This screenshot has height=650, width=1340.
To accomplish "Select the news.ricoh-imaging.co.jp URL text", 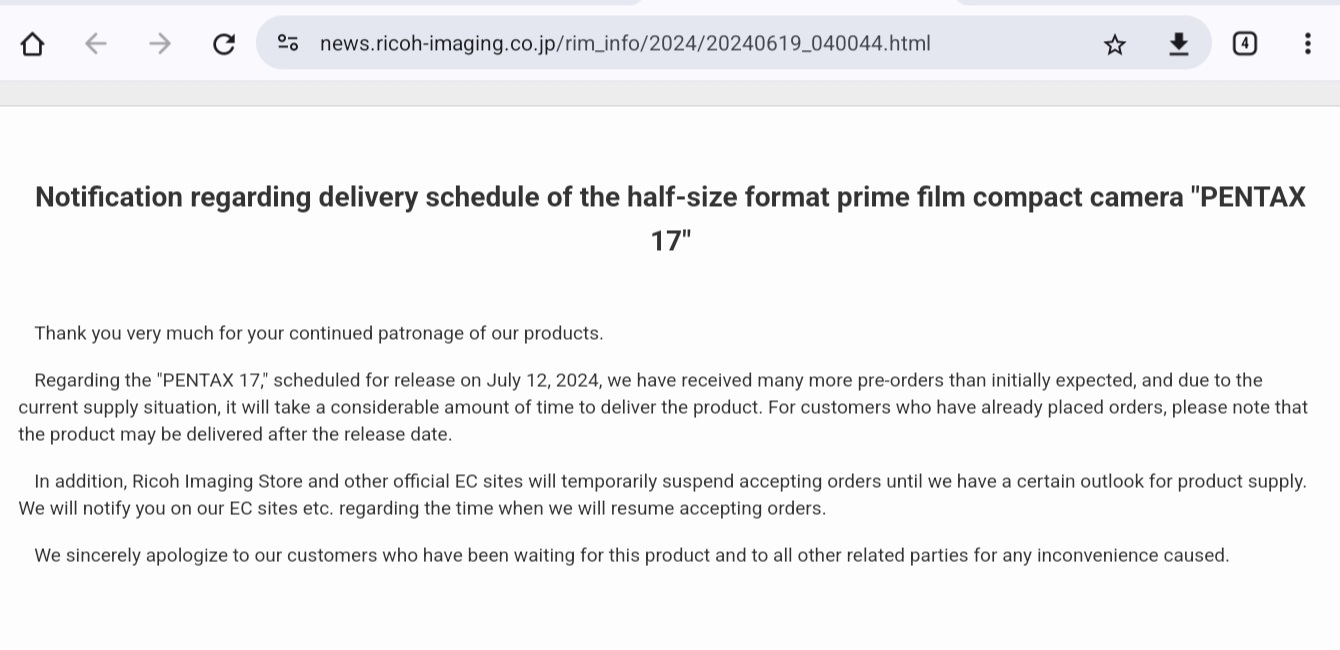I will [x=625, y=43].
